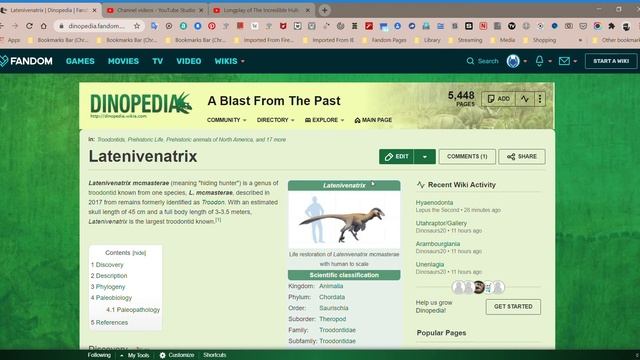Jump to 4 Paleobiology in contents
Screen dimensions: 640x360
pyautogui.click(x=111, y=298)
